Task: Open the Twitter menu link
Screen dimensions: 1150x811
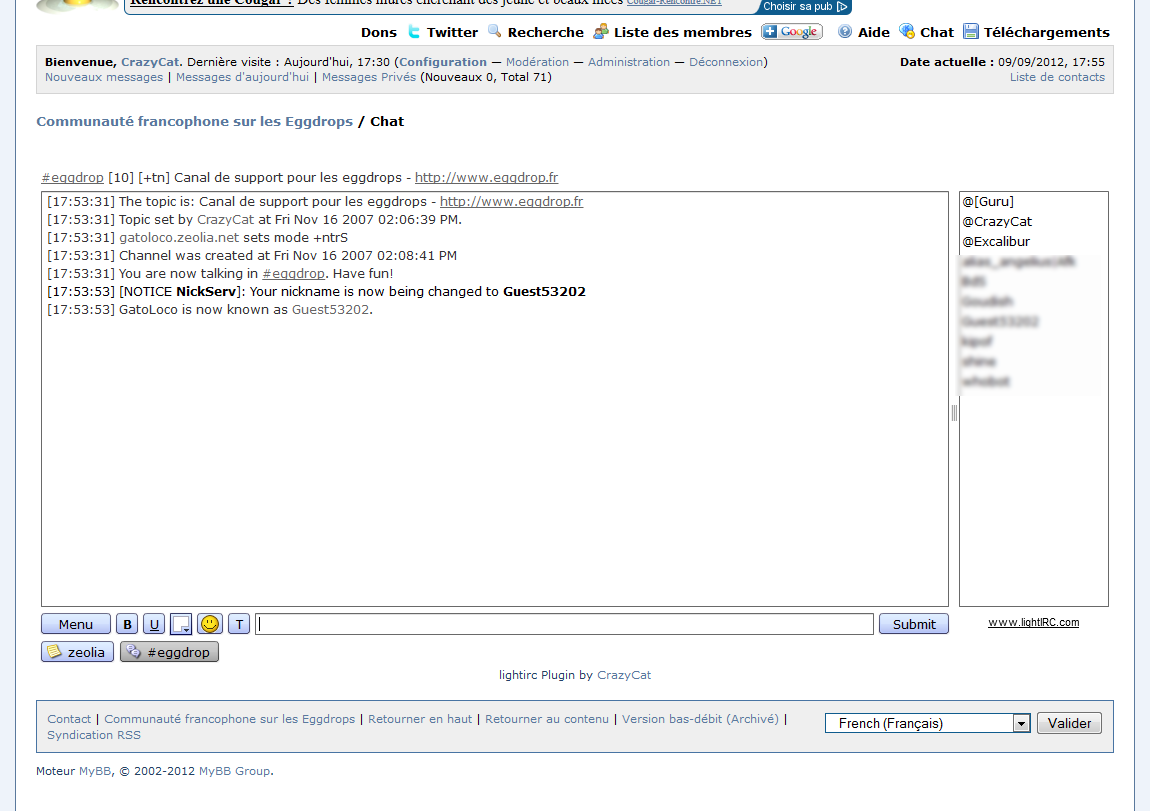Action: [x=453, y=32]
